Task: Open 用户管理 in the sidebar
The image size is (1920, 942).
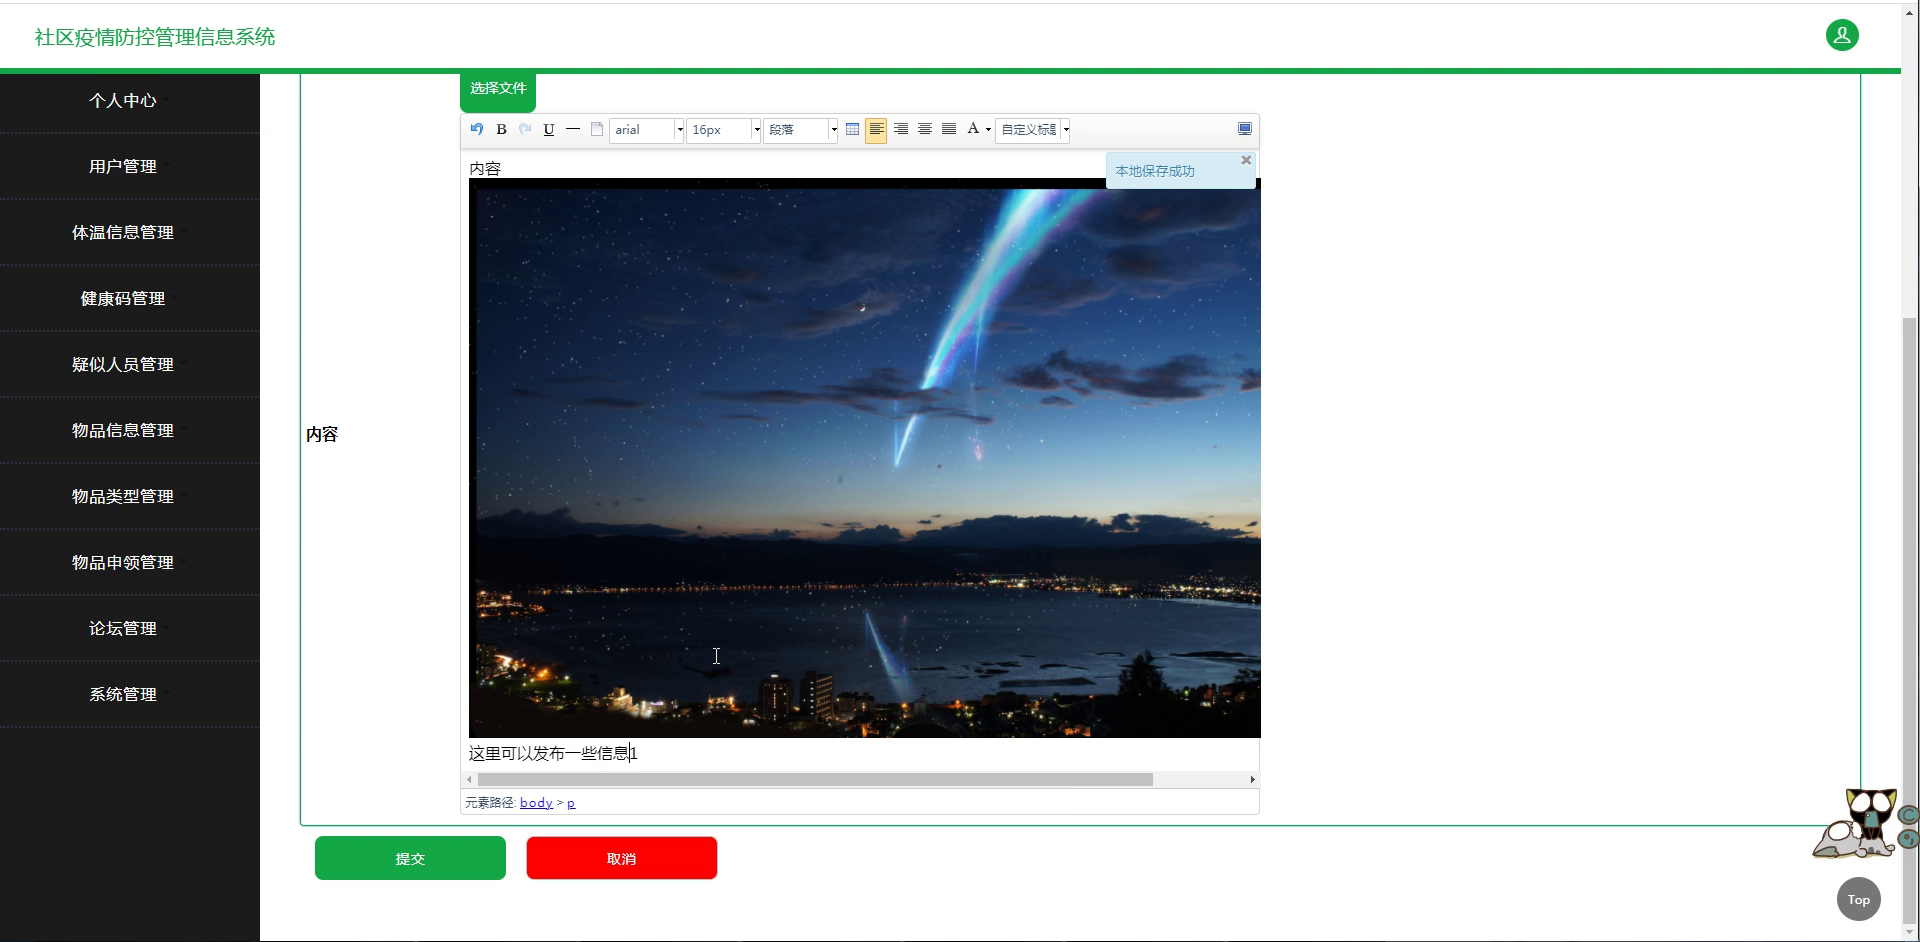Action: click(123, 166)
